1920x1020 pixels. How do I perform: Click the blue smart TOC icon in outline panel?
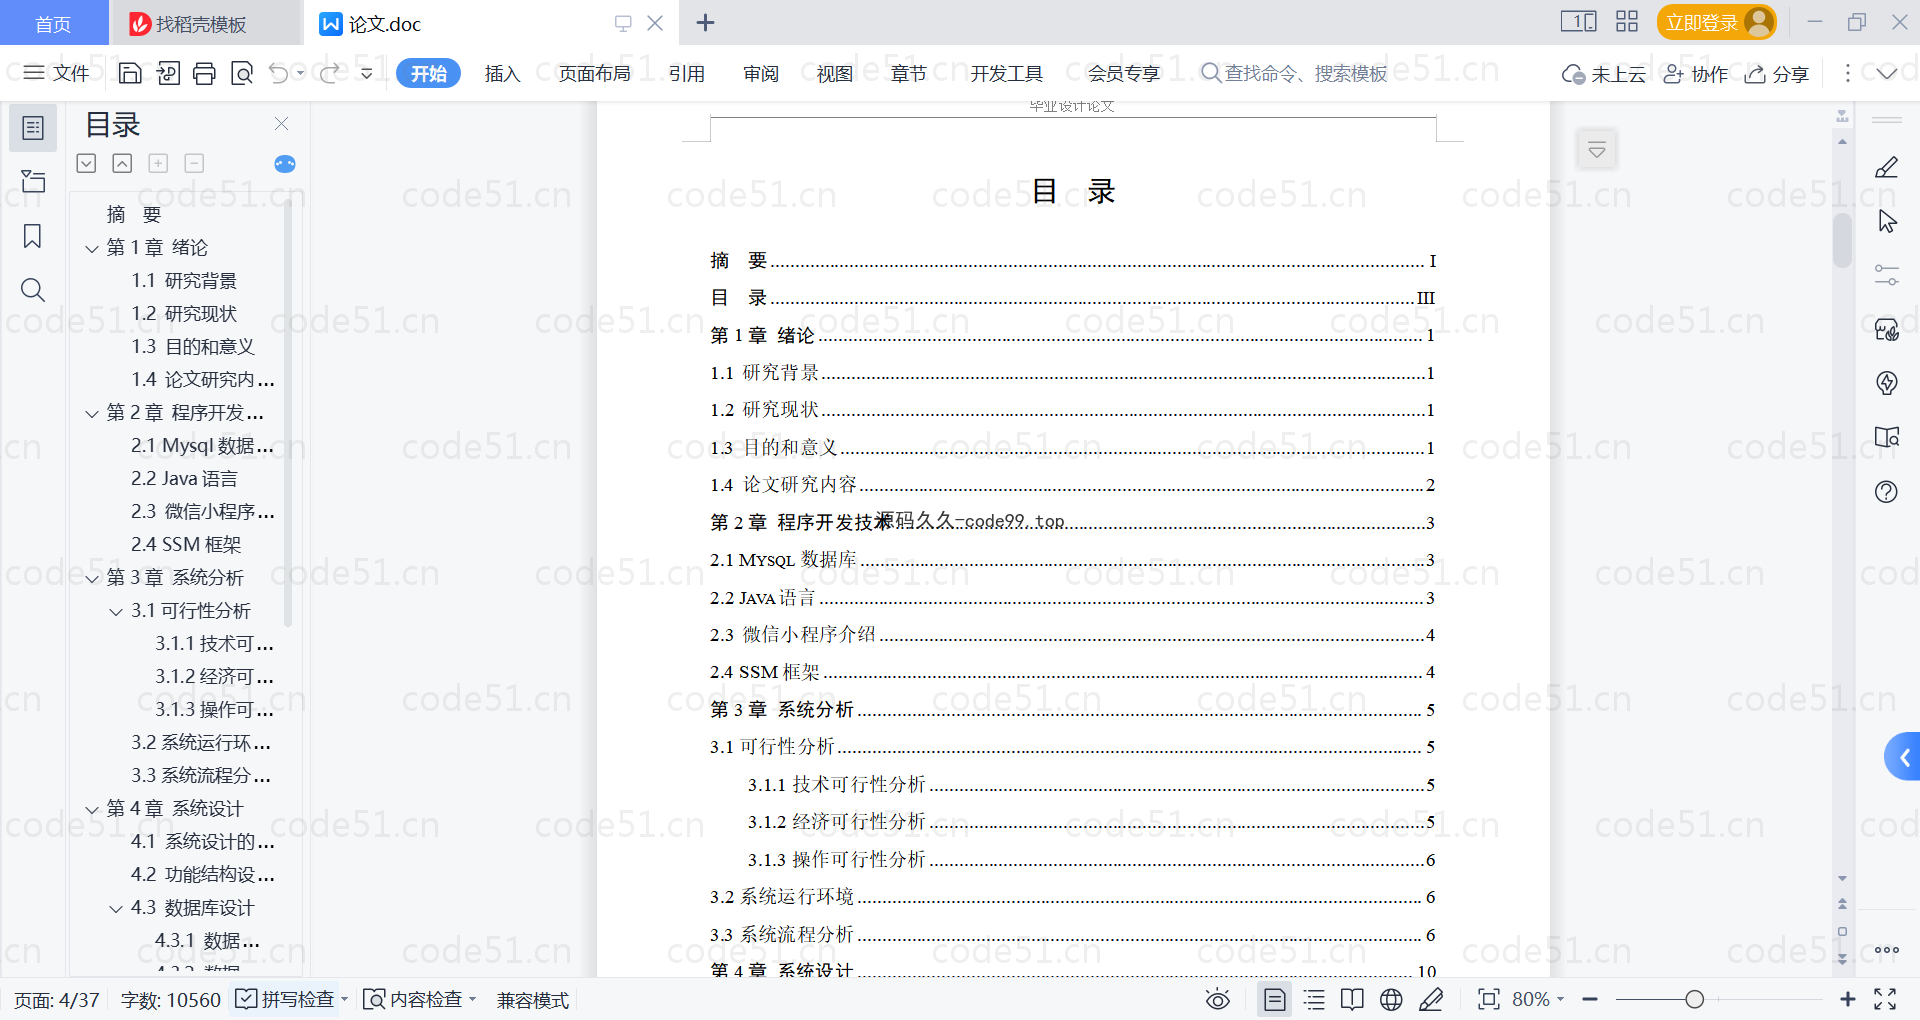click(x=285, y=164)
